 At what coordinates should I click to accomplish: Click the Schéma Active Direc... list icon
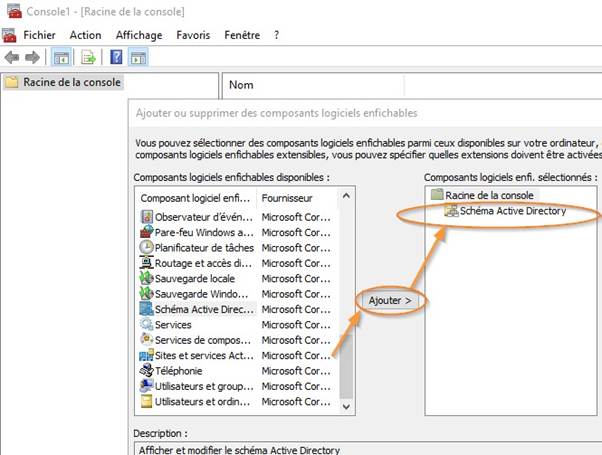click(x=147, y=309)
